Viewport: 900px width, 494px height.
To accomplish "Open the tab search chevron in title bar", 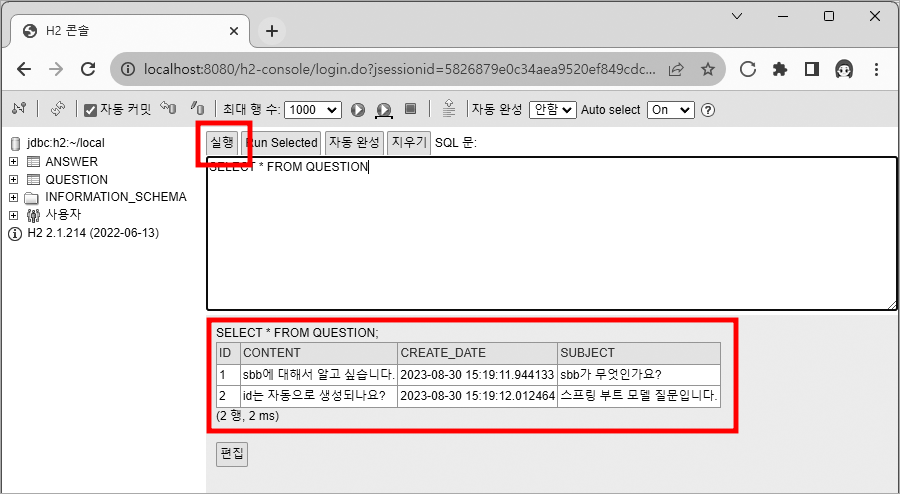I will pos(738,16).
